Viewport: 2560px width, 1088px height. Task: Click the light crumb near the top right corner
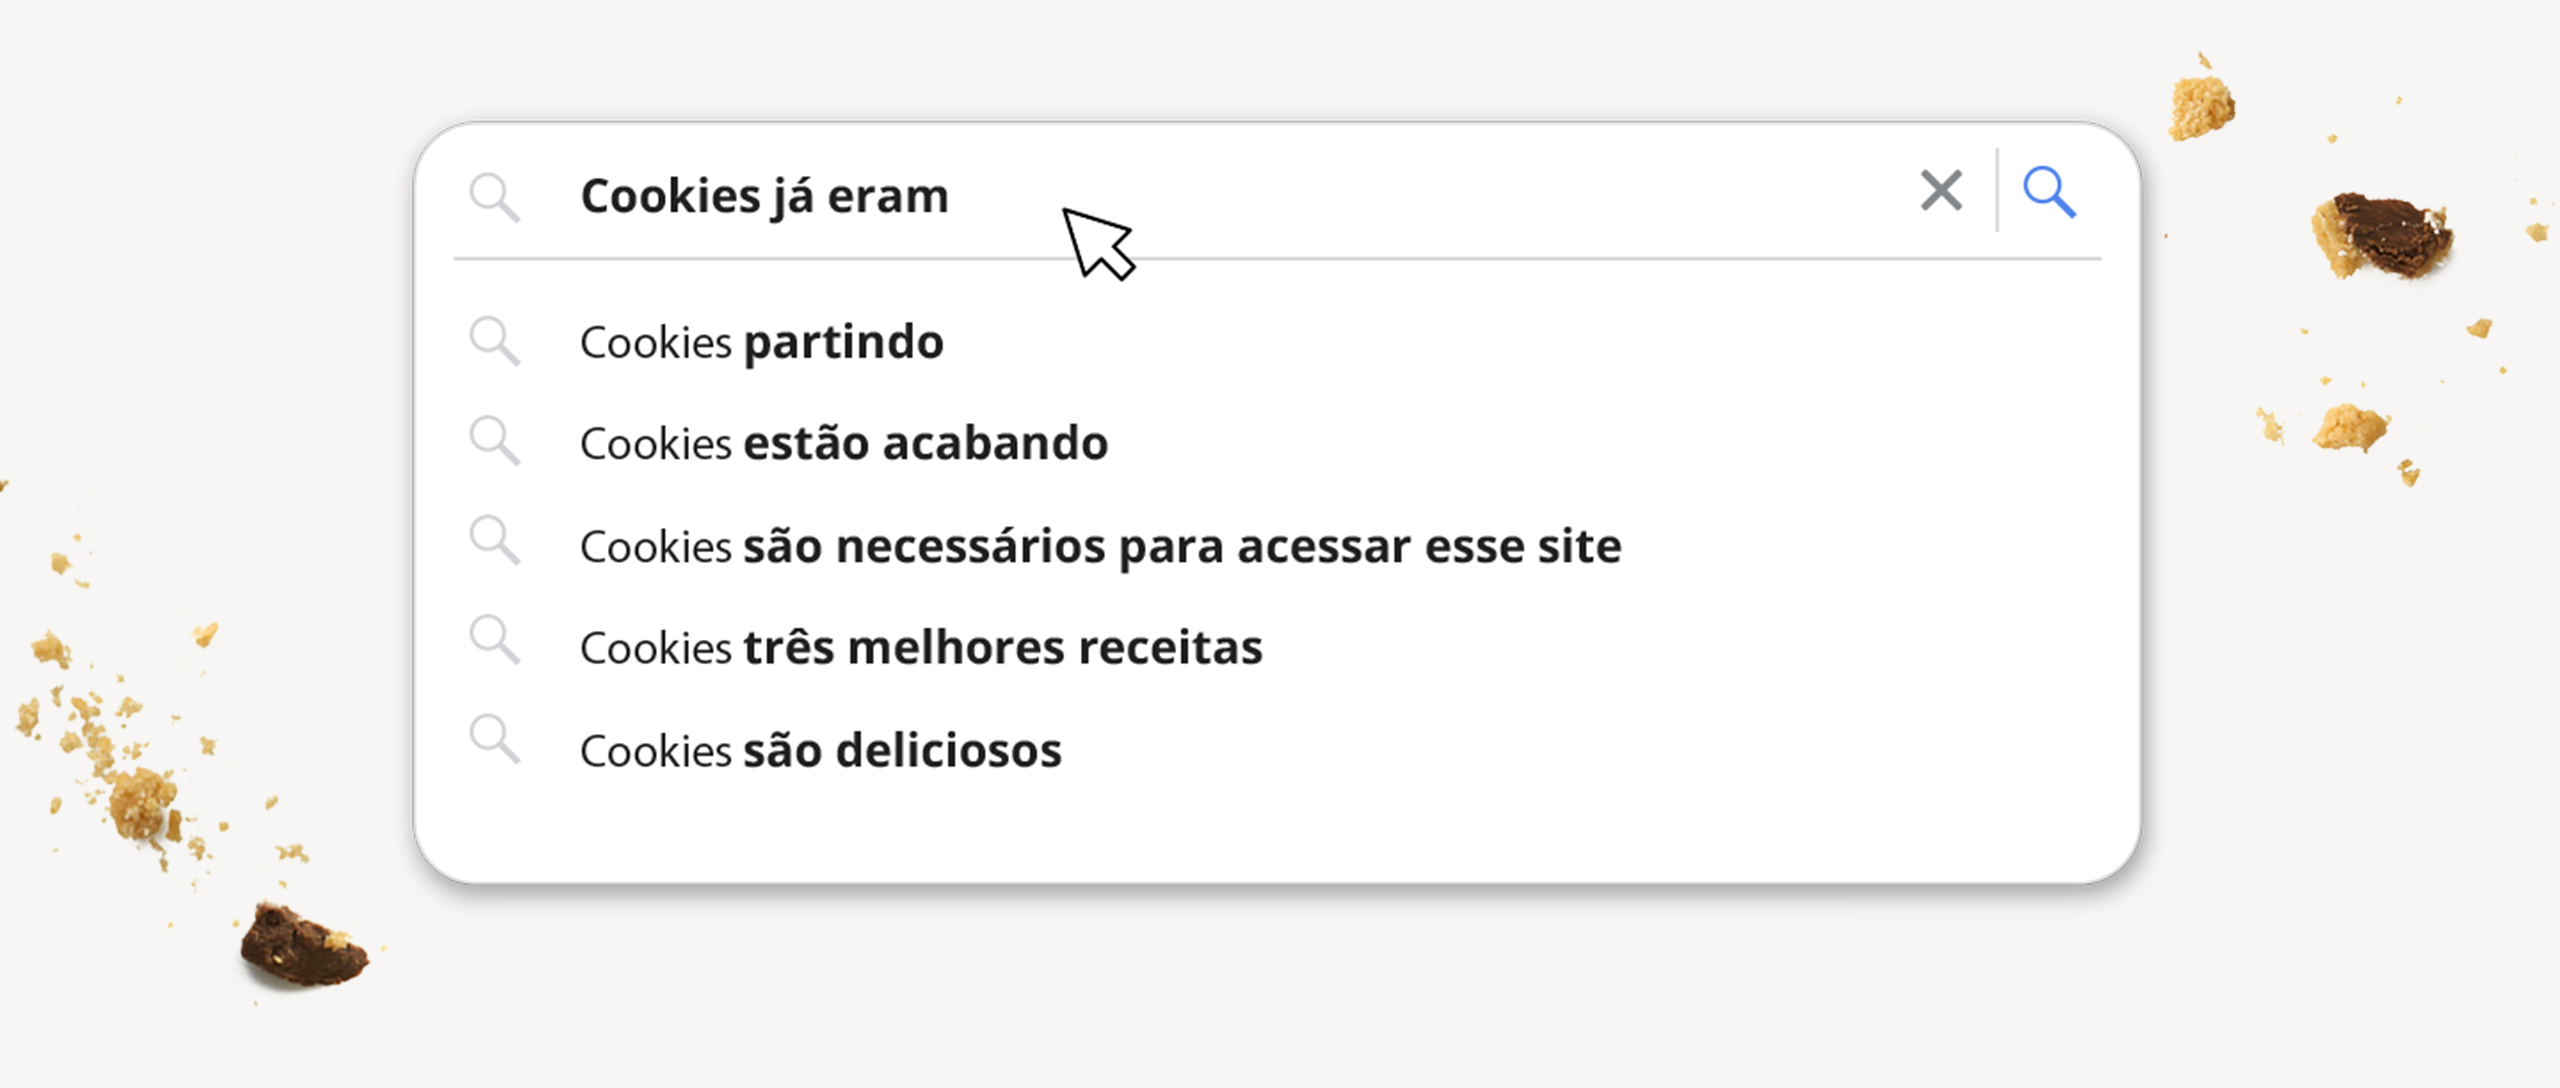pos(2201,106)
